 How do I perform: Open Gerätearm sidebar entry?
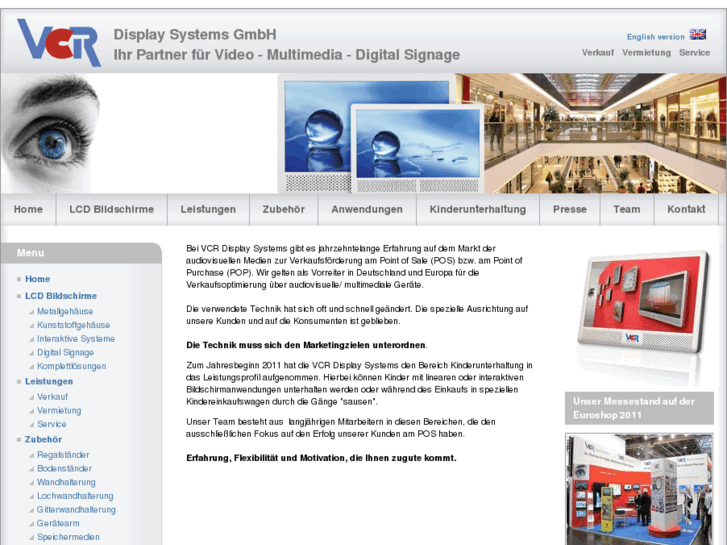tap(58, 523)
